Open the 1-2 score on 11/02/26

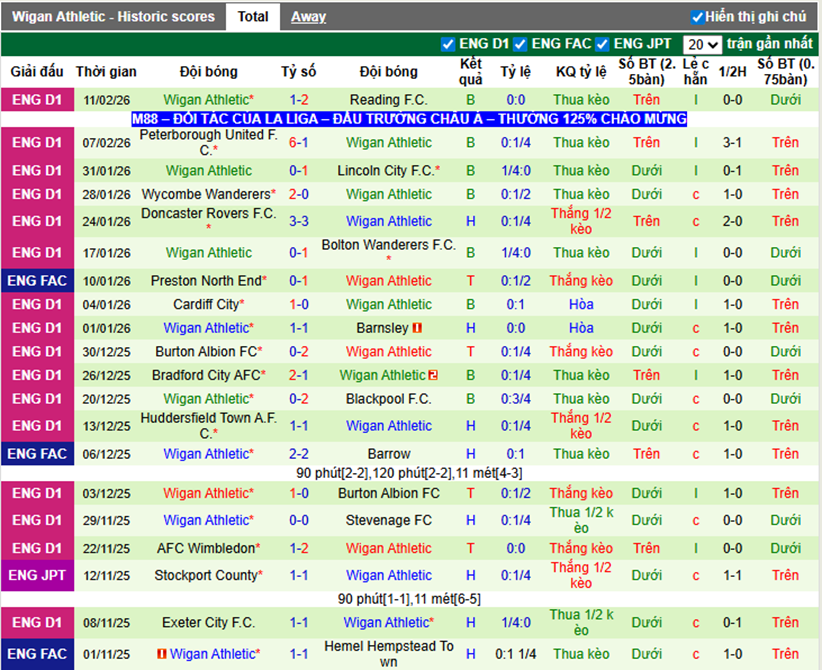(x=299, y=100)
